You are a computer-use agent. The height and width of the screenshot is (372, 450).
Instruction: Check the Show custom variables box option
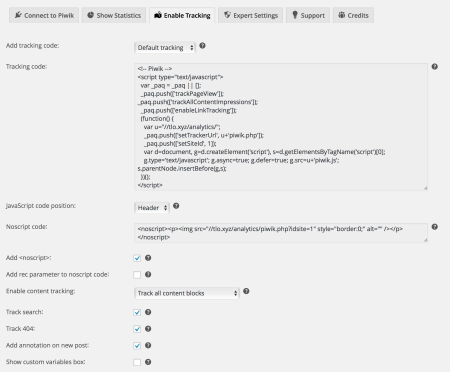tap(137, 362)
